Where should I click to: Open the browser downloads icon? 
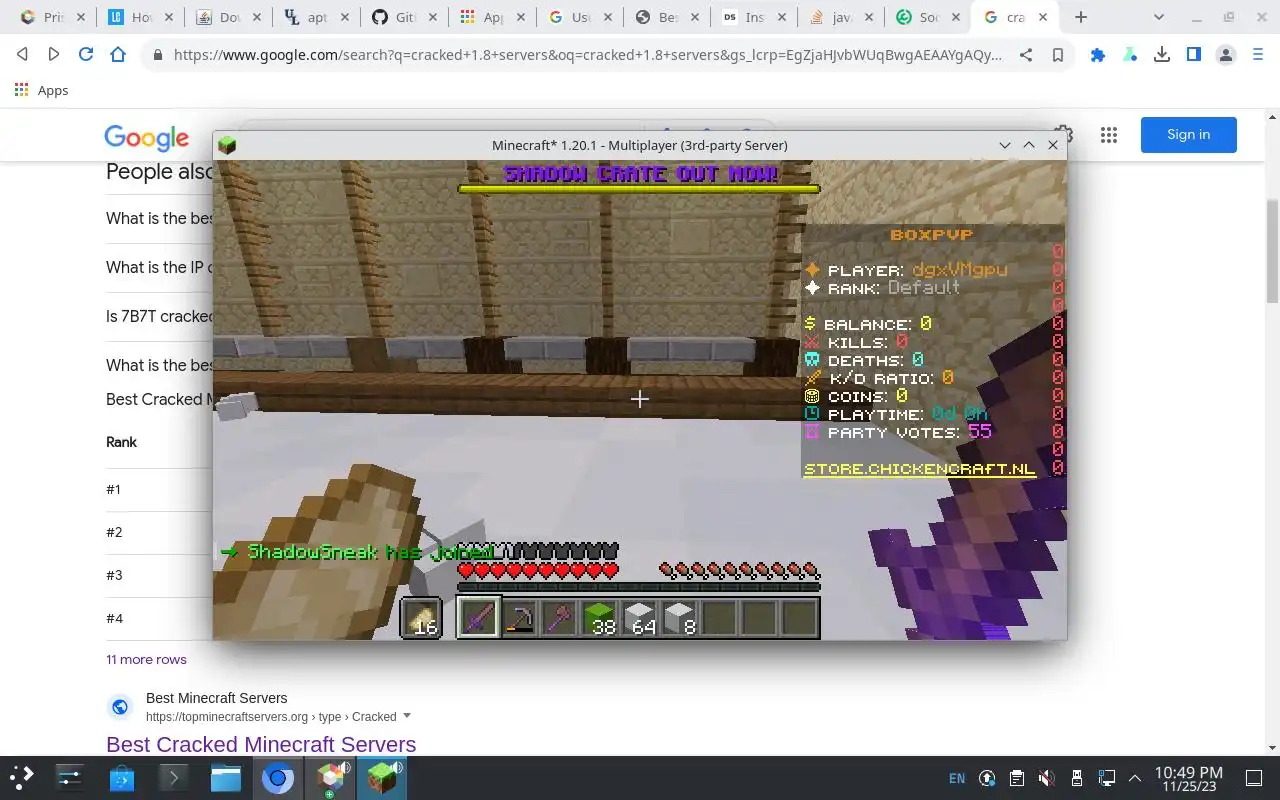1162,55
